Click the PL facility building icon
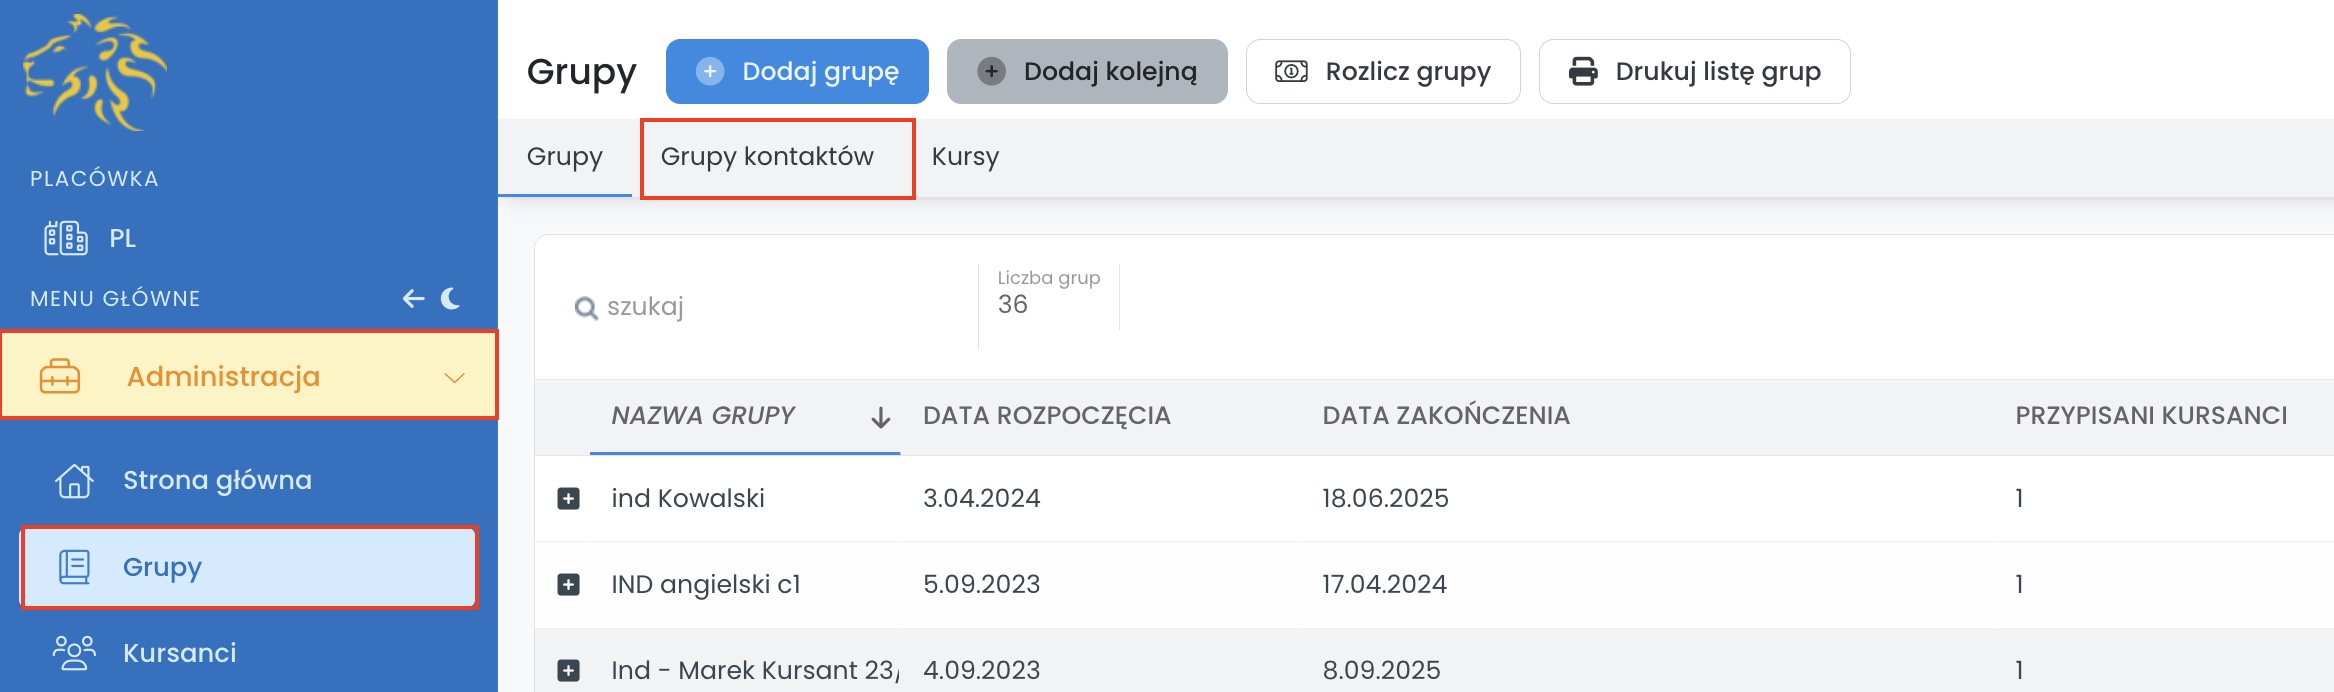This screenshot has width=2334, height=692. [66, 238]
